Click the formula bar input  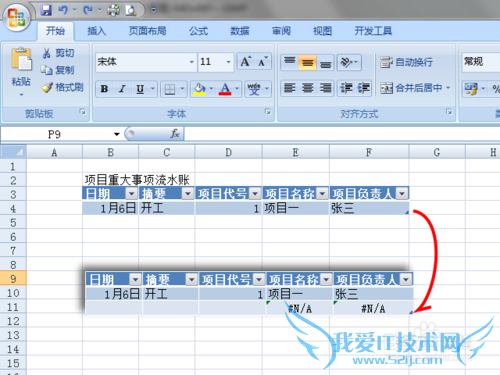342,134
